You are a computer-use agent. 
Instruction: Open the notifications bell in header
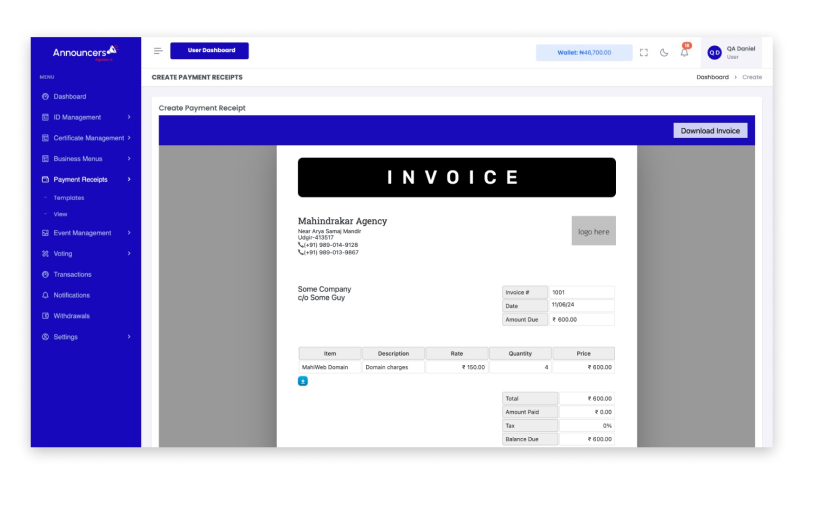(684, 52)
